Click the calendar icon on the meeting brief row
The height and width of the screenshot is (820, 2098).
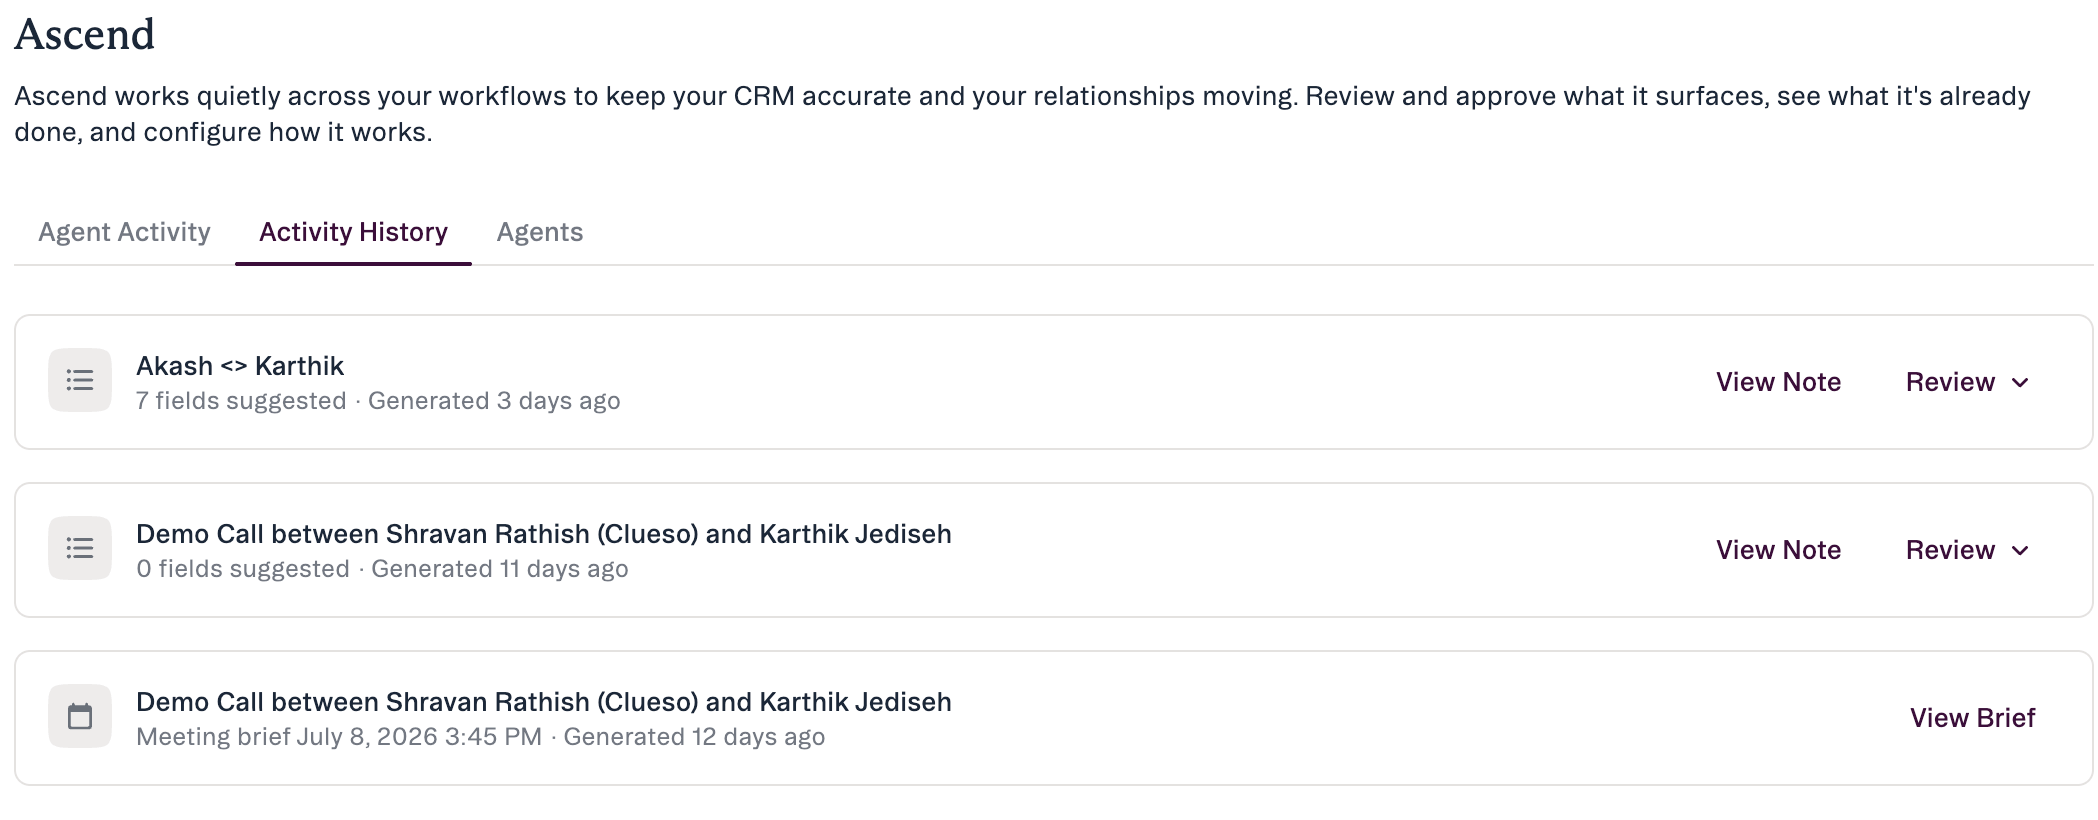80,716
